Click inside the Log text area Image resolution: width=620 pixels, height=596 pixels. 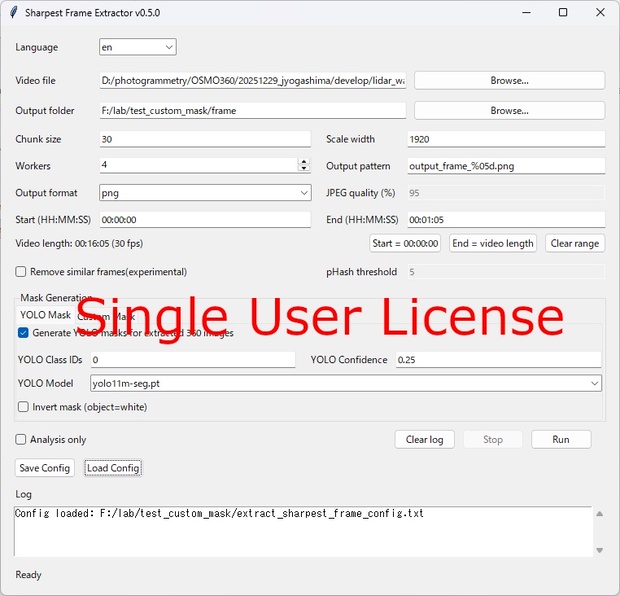coord(303,531)
